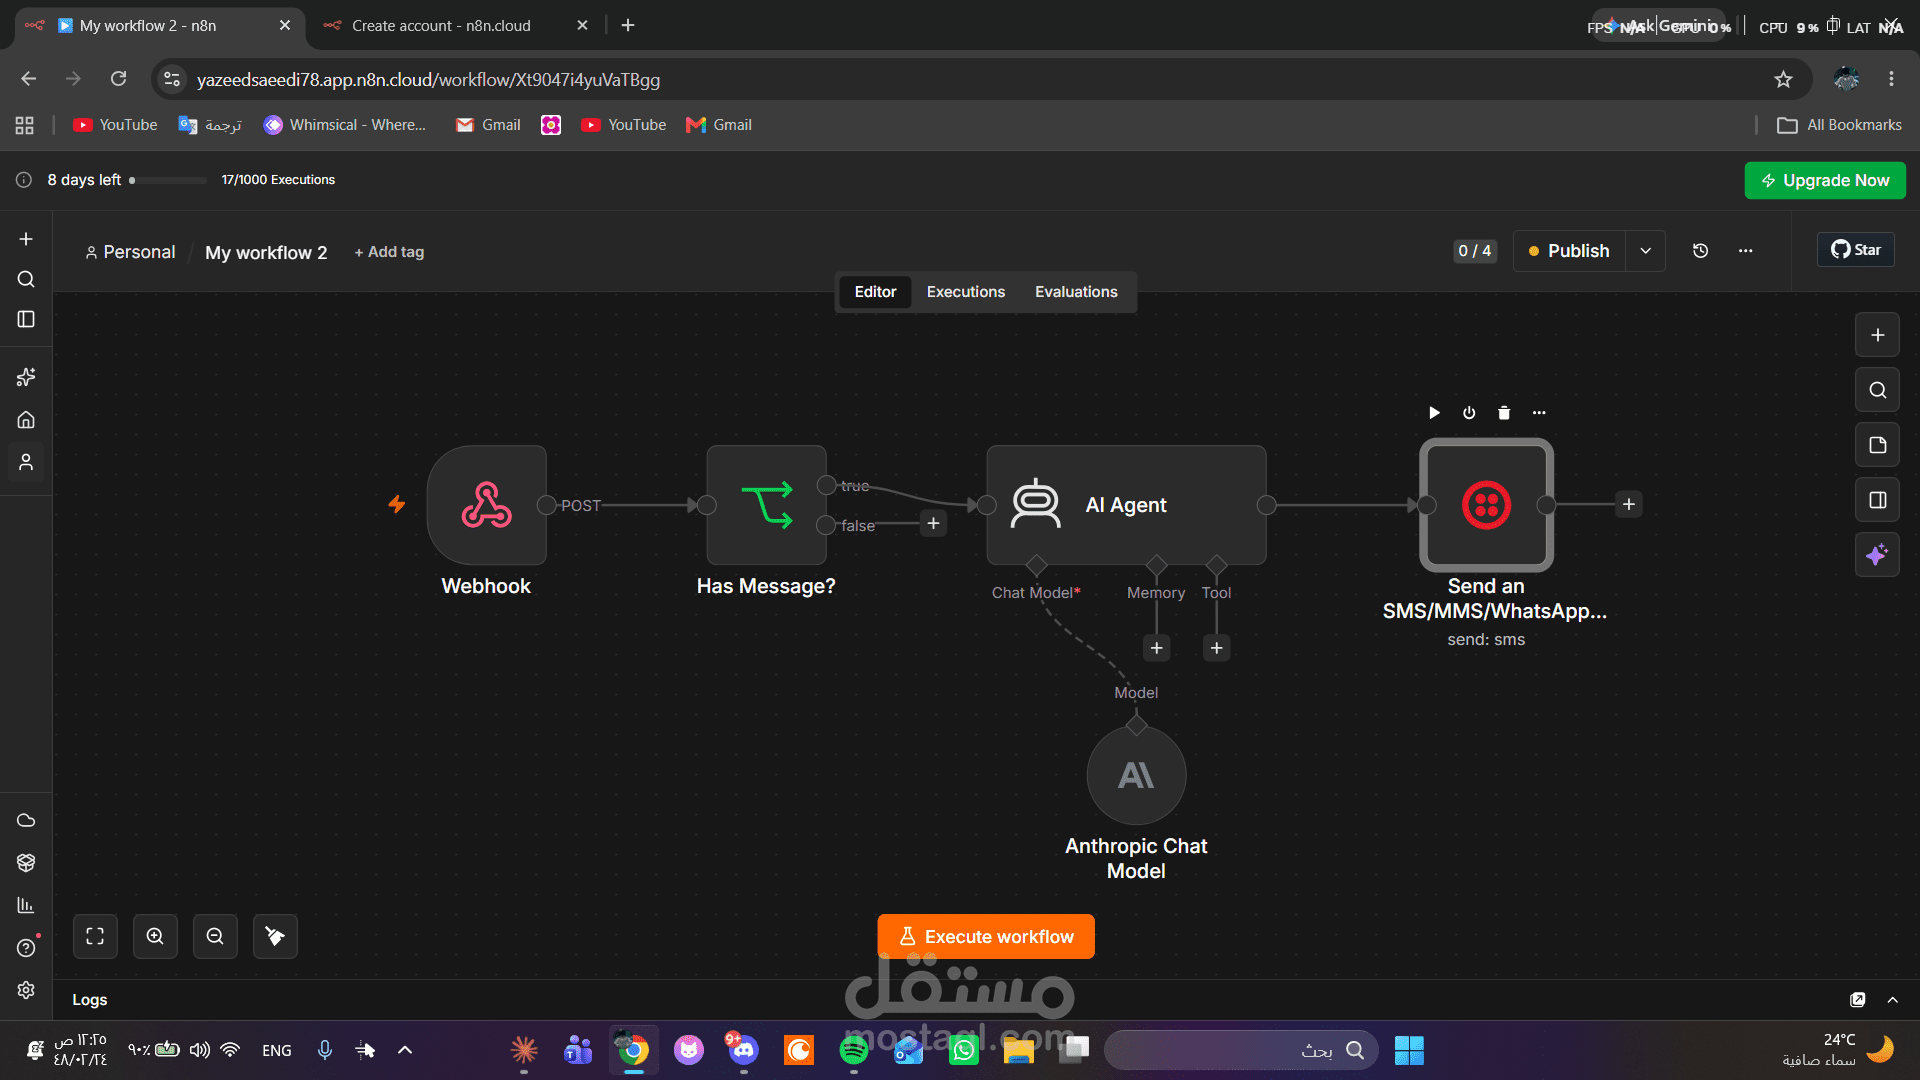
Task: Fit the workflow to view
Action: [95, 936]
